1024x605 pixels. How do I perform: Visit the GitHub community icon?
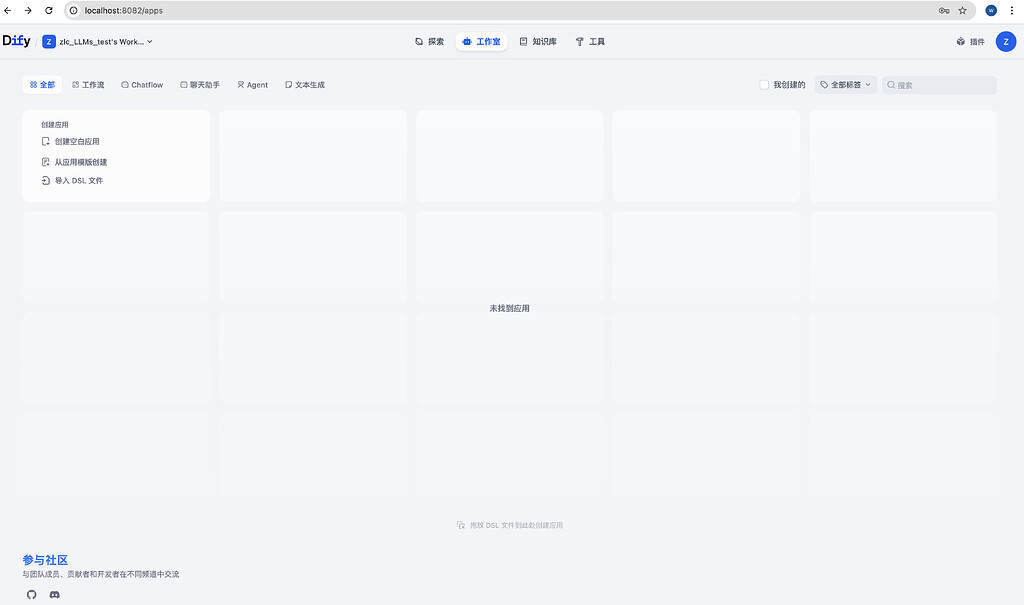coord(31,595)
